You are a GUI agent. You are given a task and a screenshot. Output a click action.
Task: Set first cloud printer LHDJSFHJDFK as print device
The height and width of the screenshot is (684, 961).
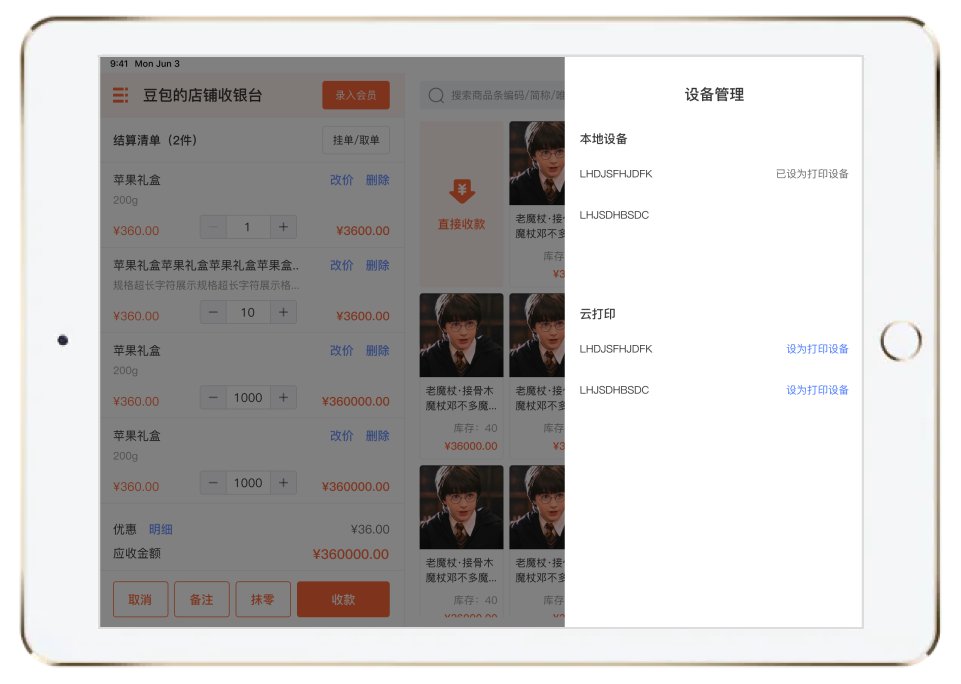tap(816, 349)
